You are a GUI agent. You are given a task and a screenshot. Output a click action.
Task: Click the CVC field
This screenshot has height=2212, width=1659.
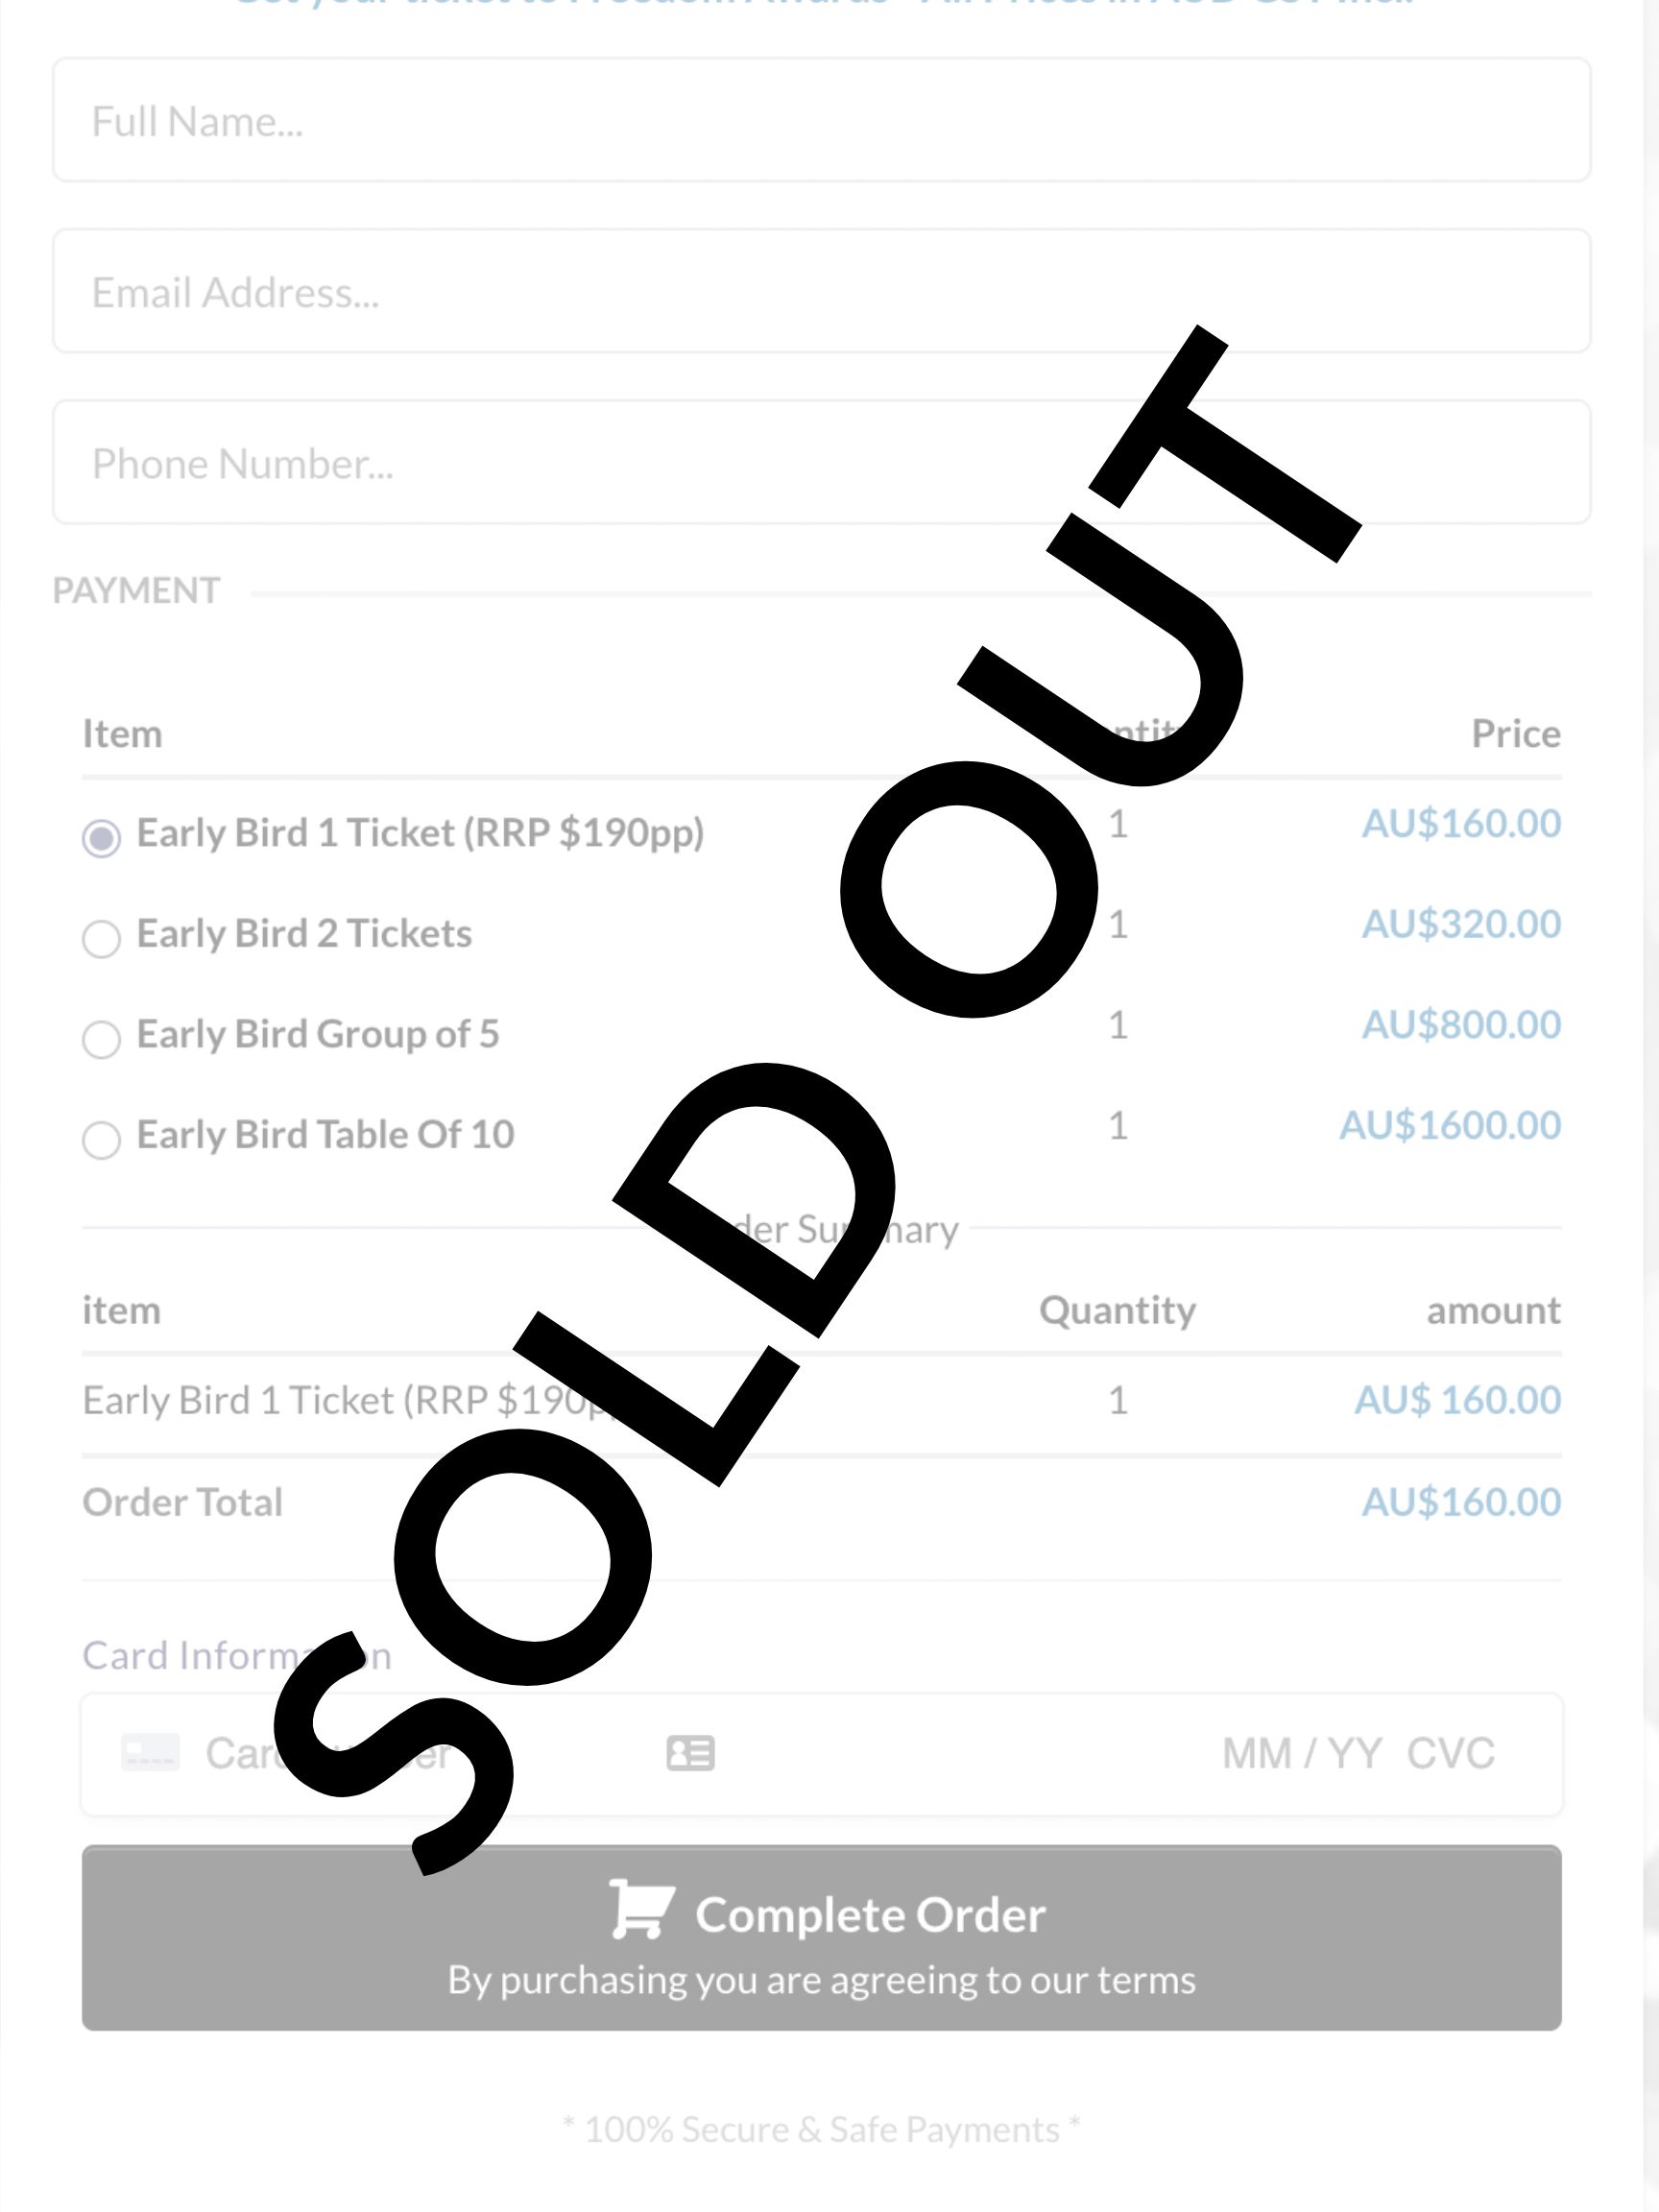tap(1450, 1753)
